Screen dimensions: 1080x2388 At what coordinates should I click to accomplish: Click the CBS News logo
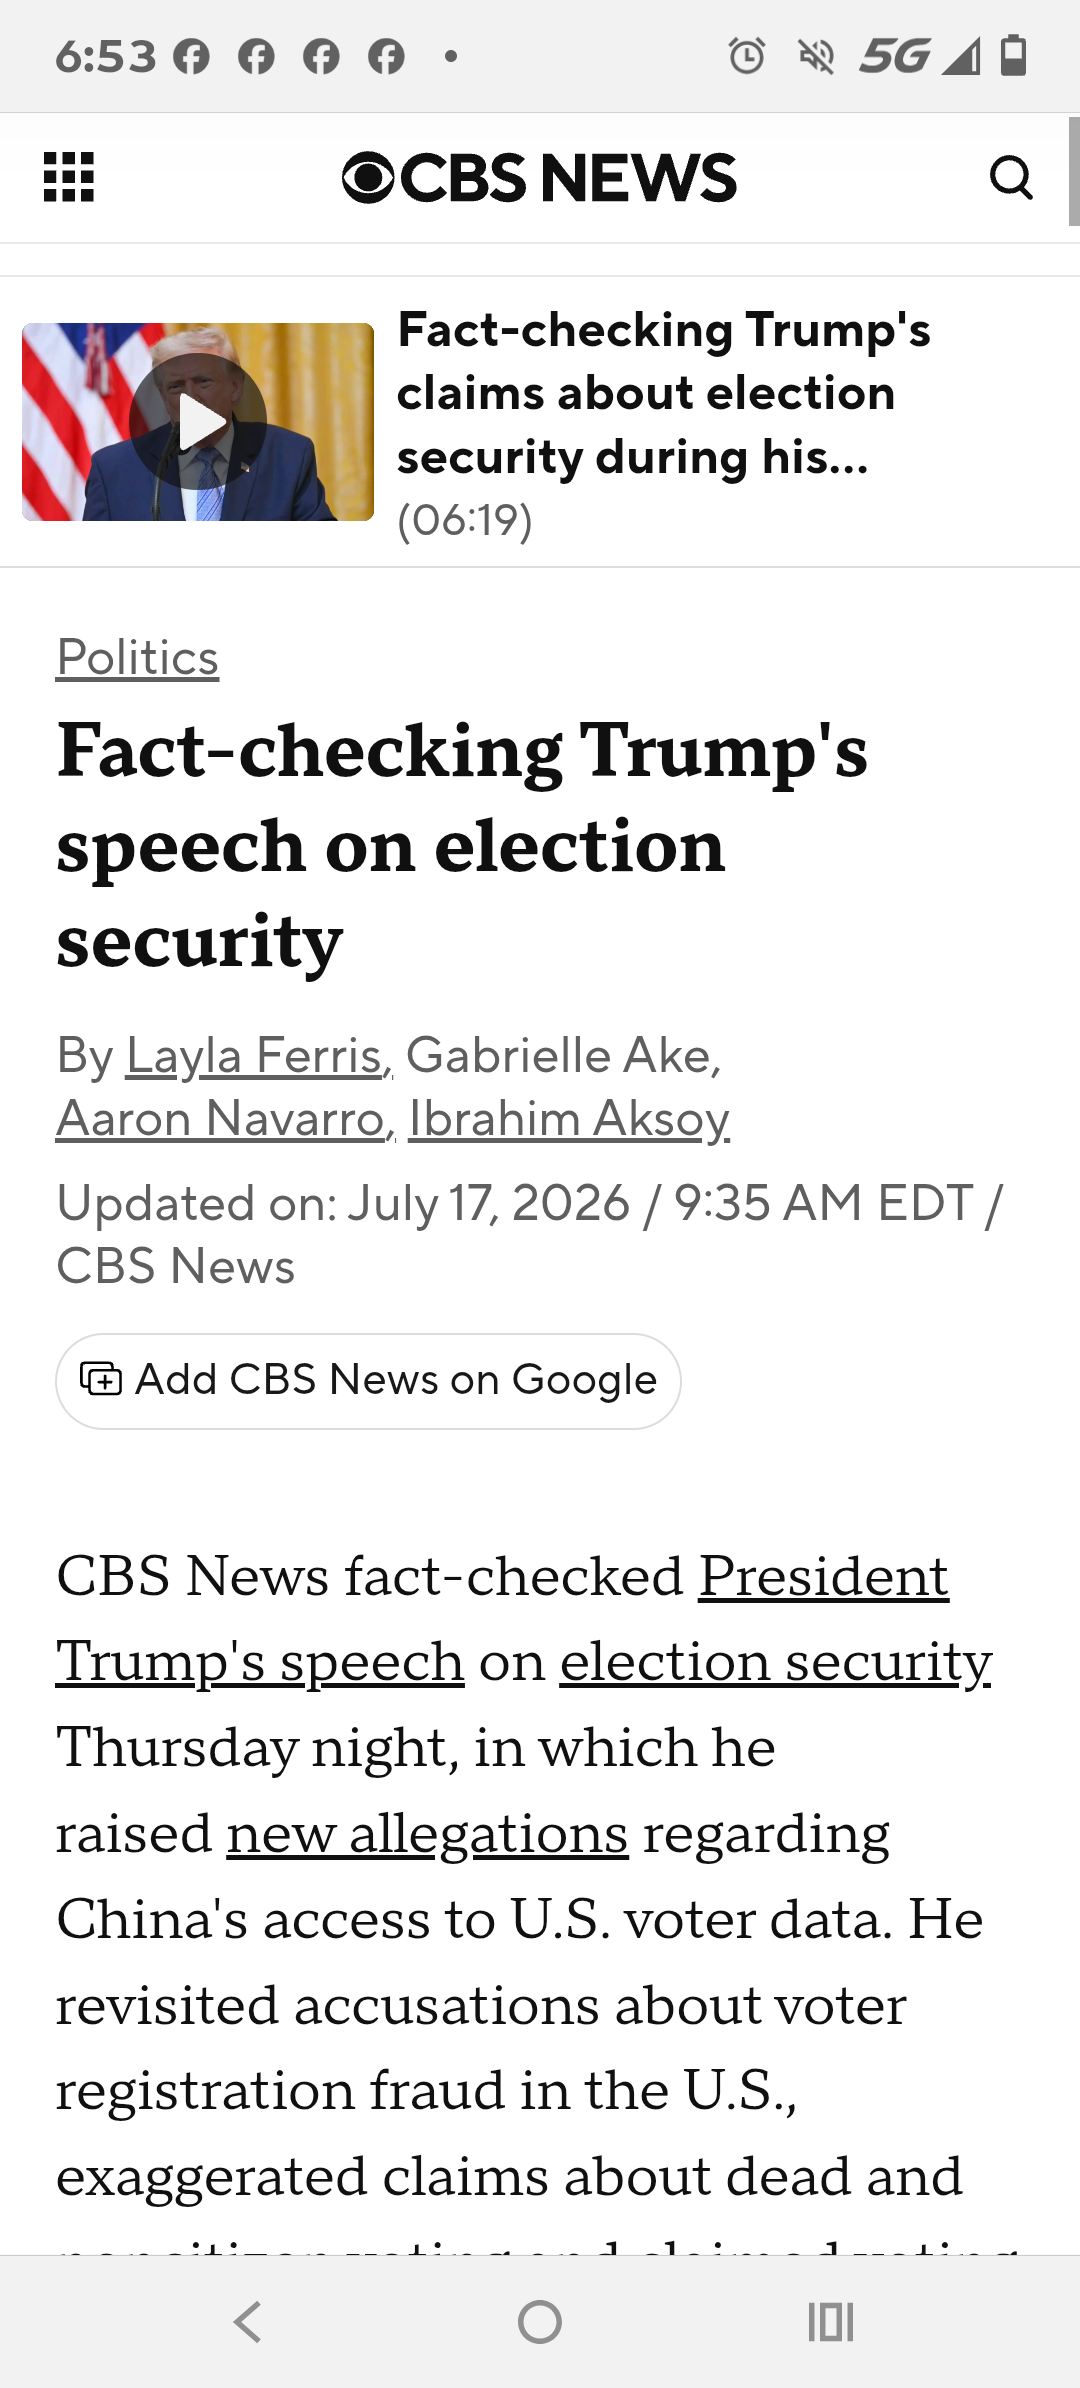pos(539,178)
